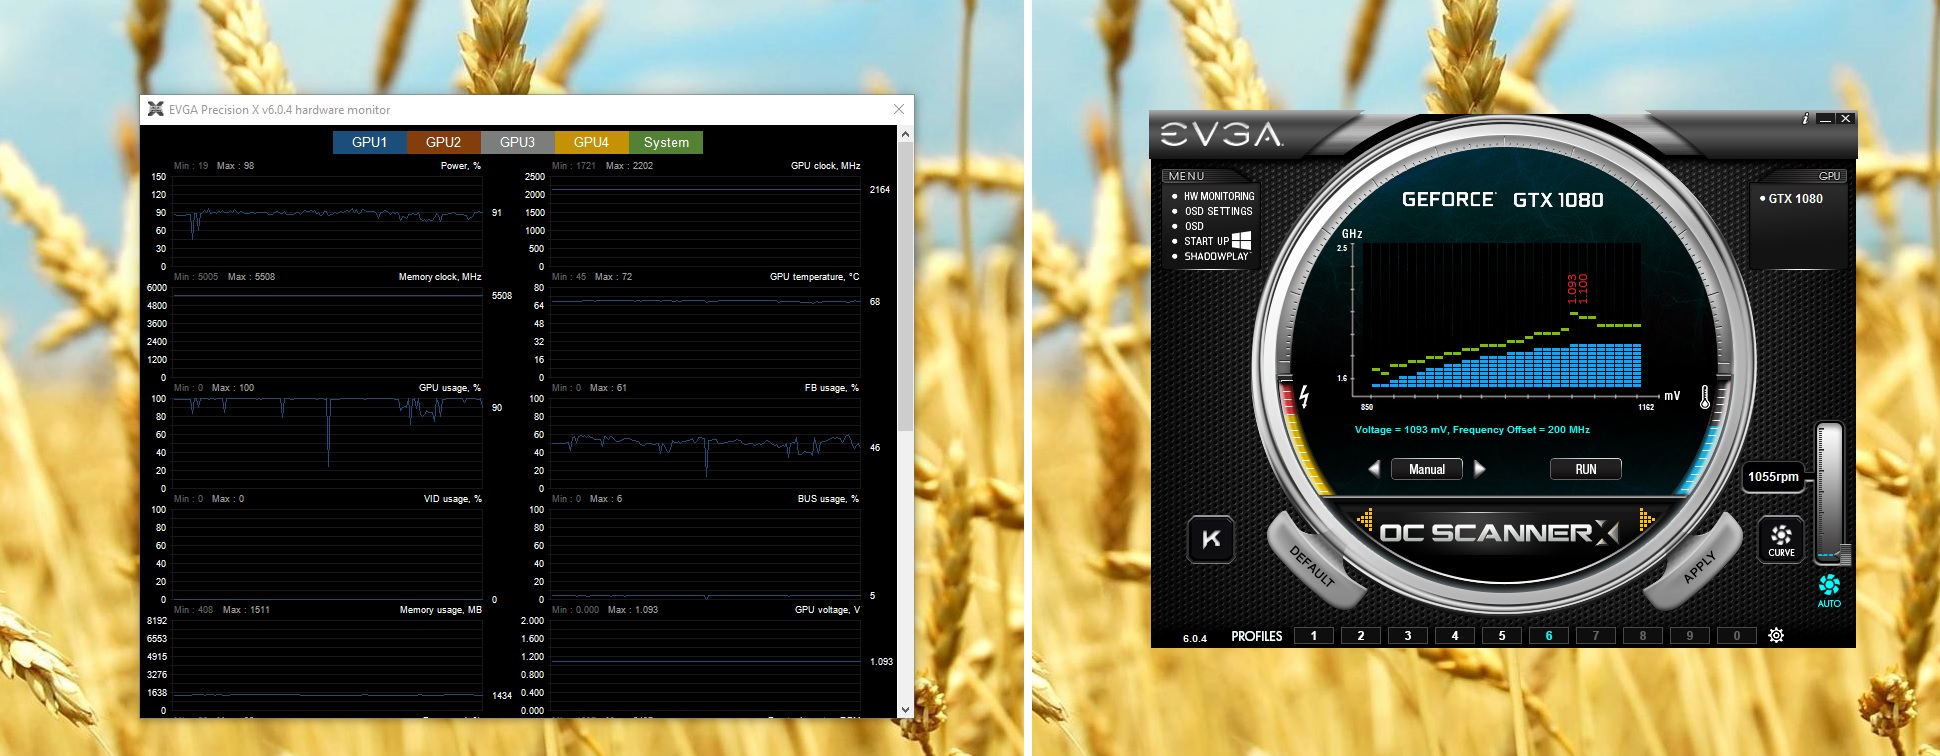Start the OC scan with RUN

pyautogui.click(x=1586, y=469)
